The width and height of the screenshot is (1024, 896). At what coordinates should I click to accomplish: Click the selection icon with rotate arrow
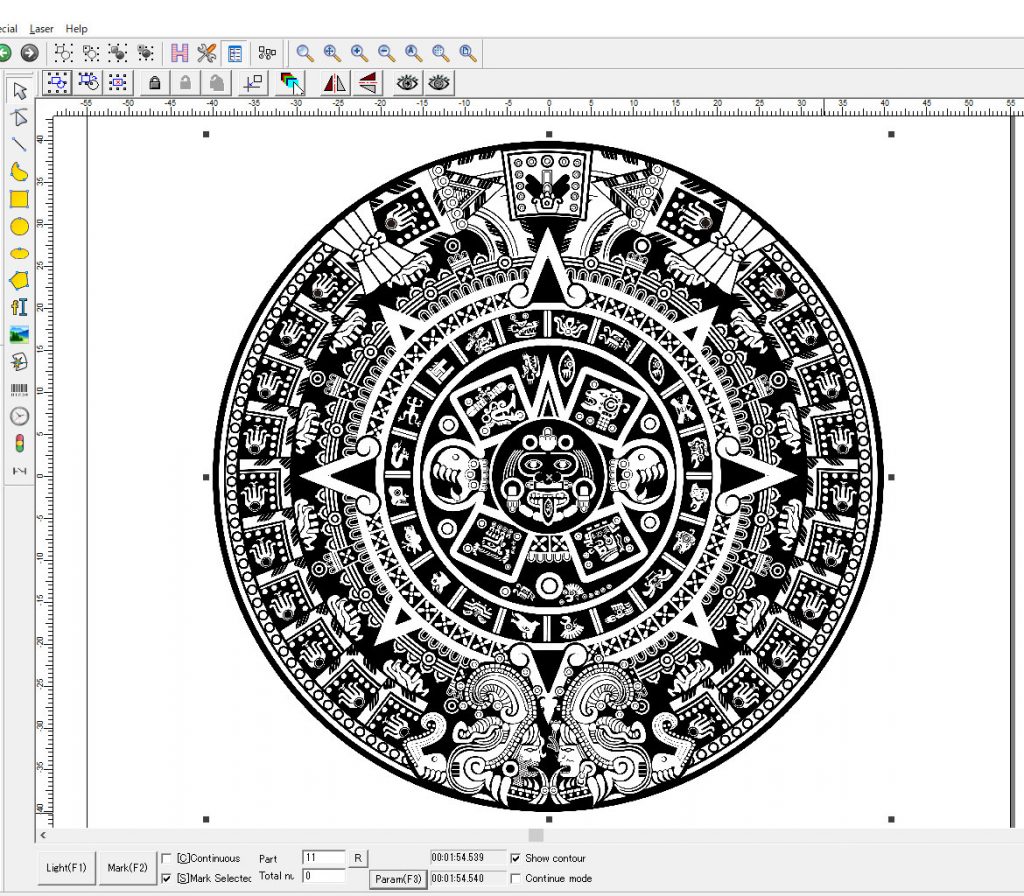tap(88, 83)
